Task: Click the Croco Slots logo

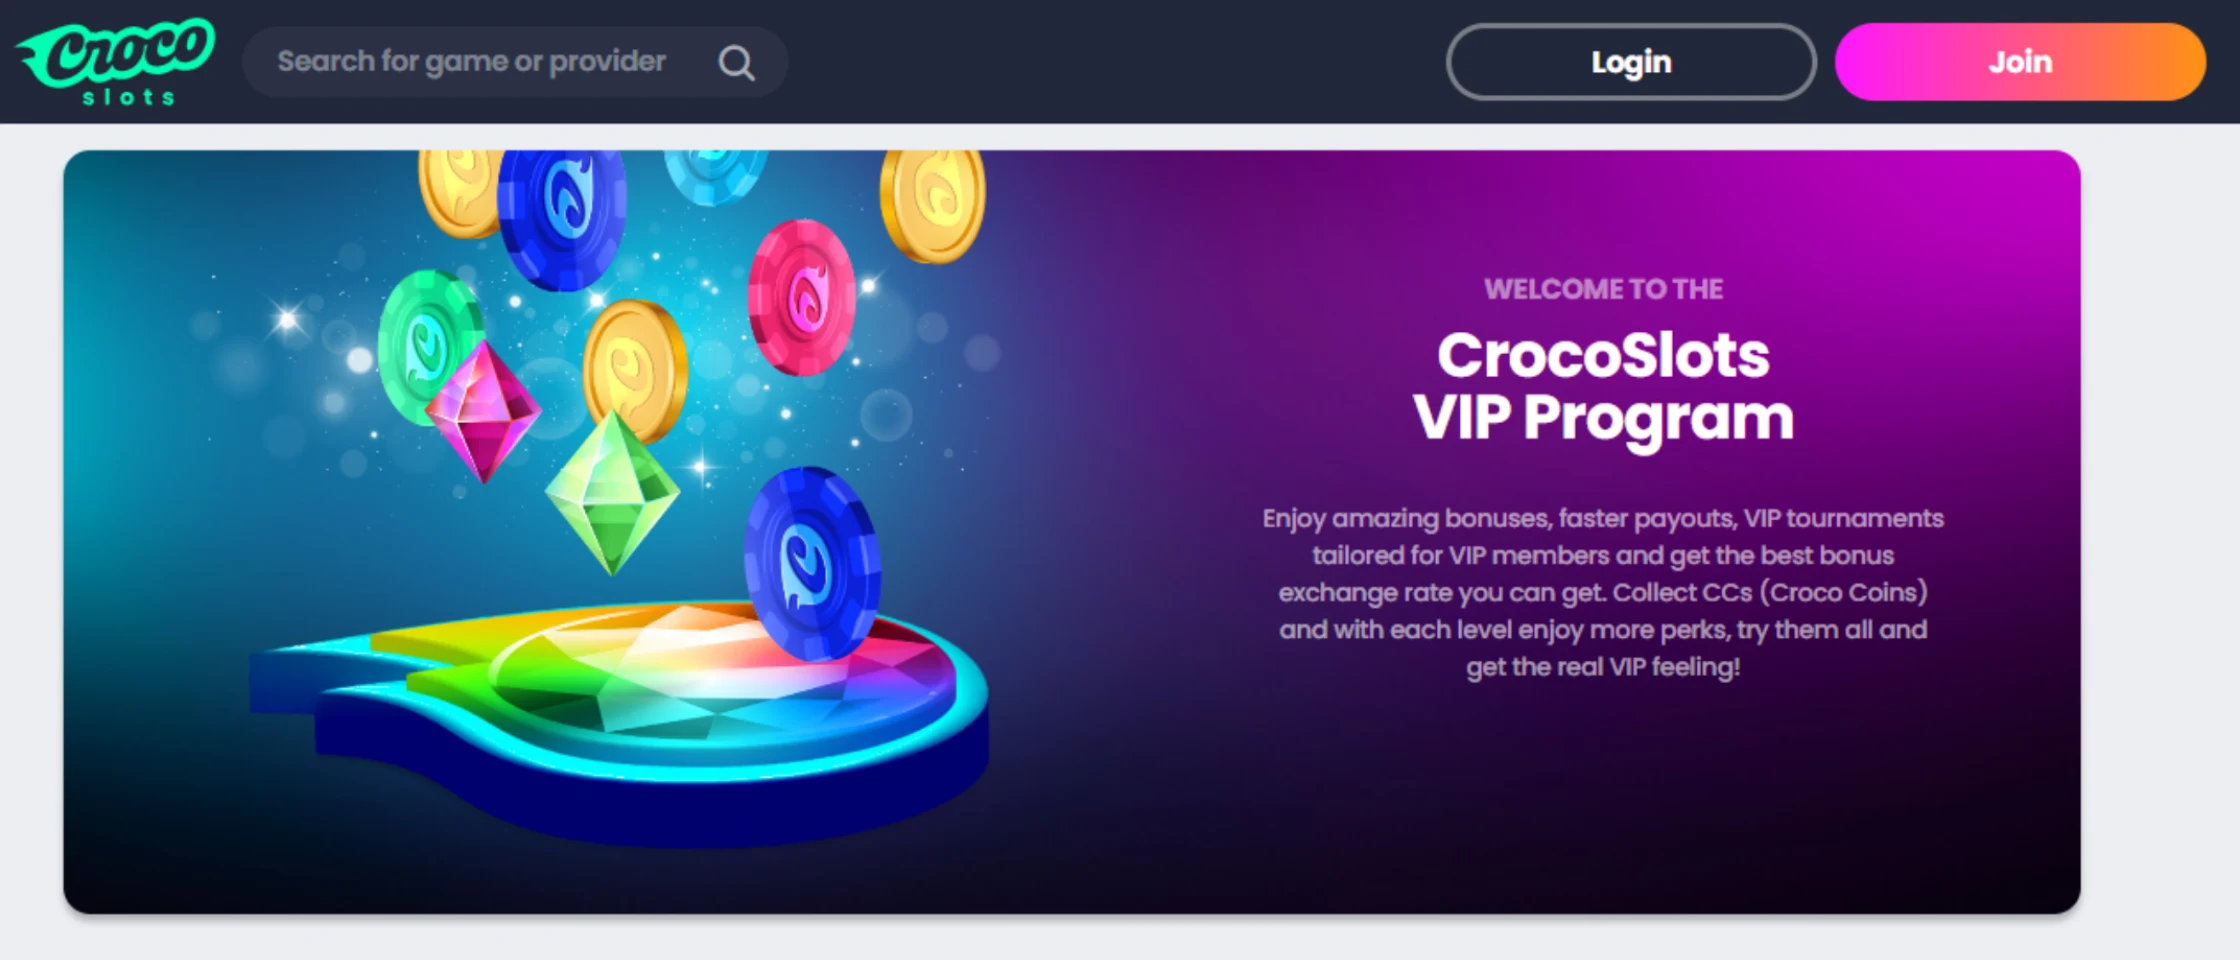Action: coord(115,61)
